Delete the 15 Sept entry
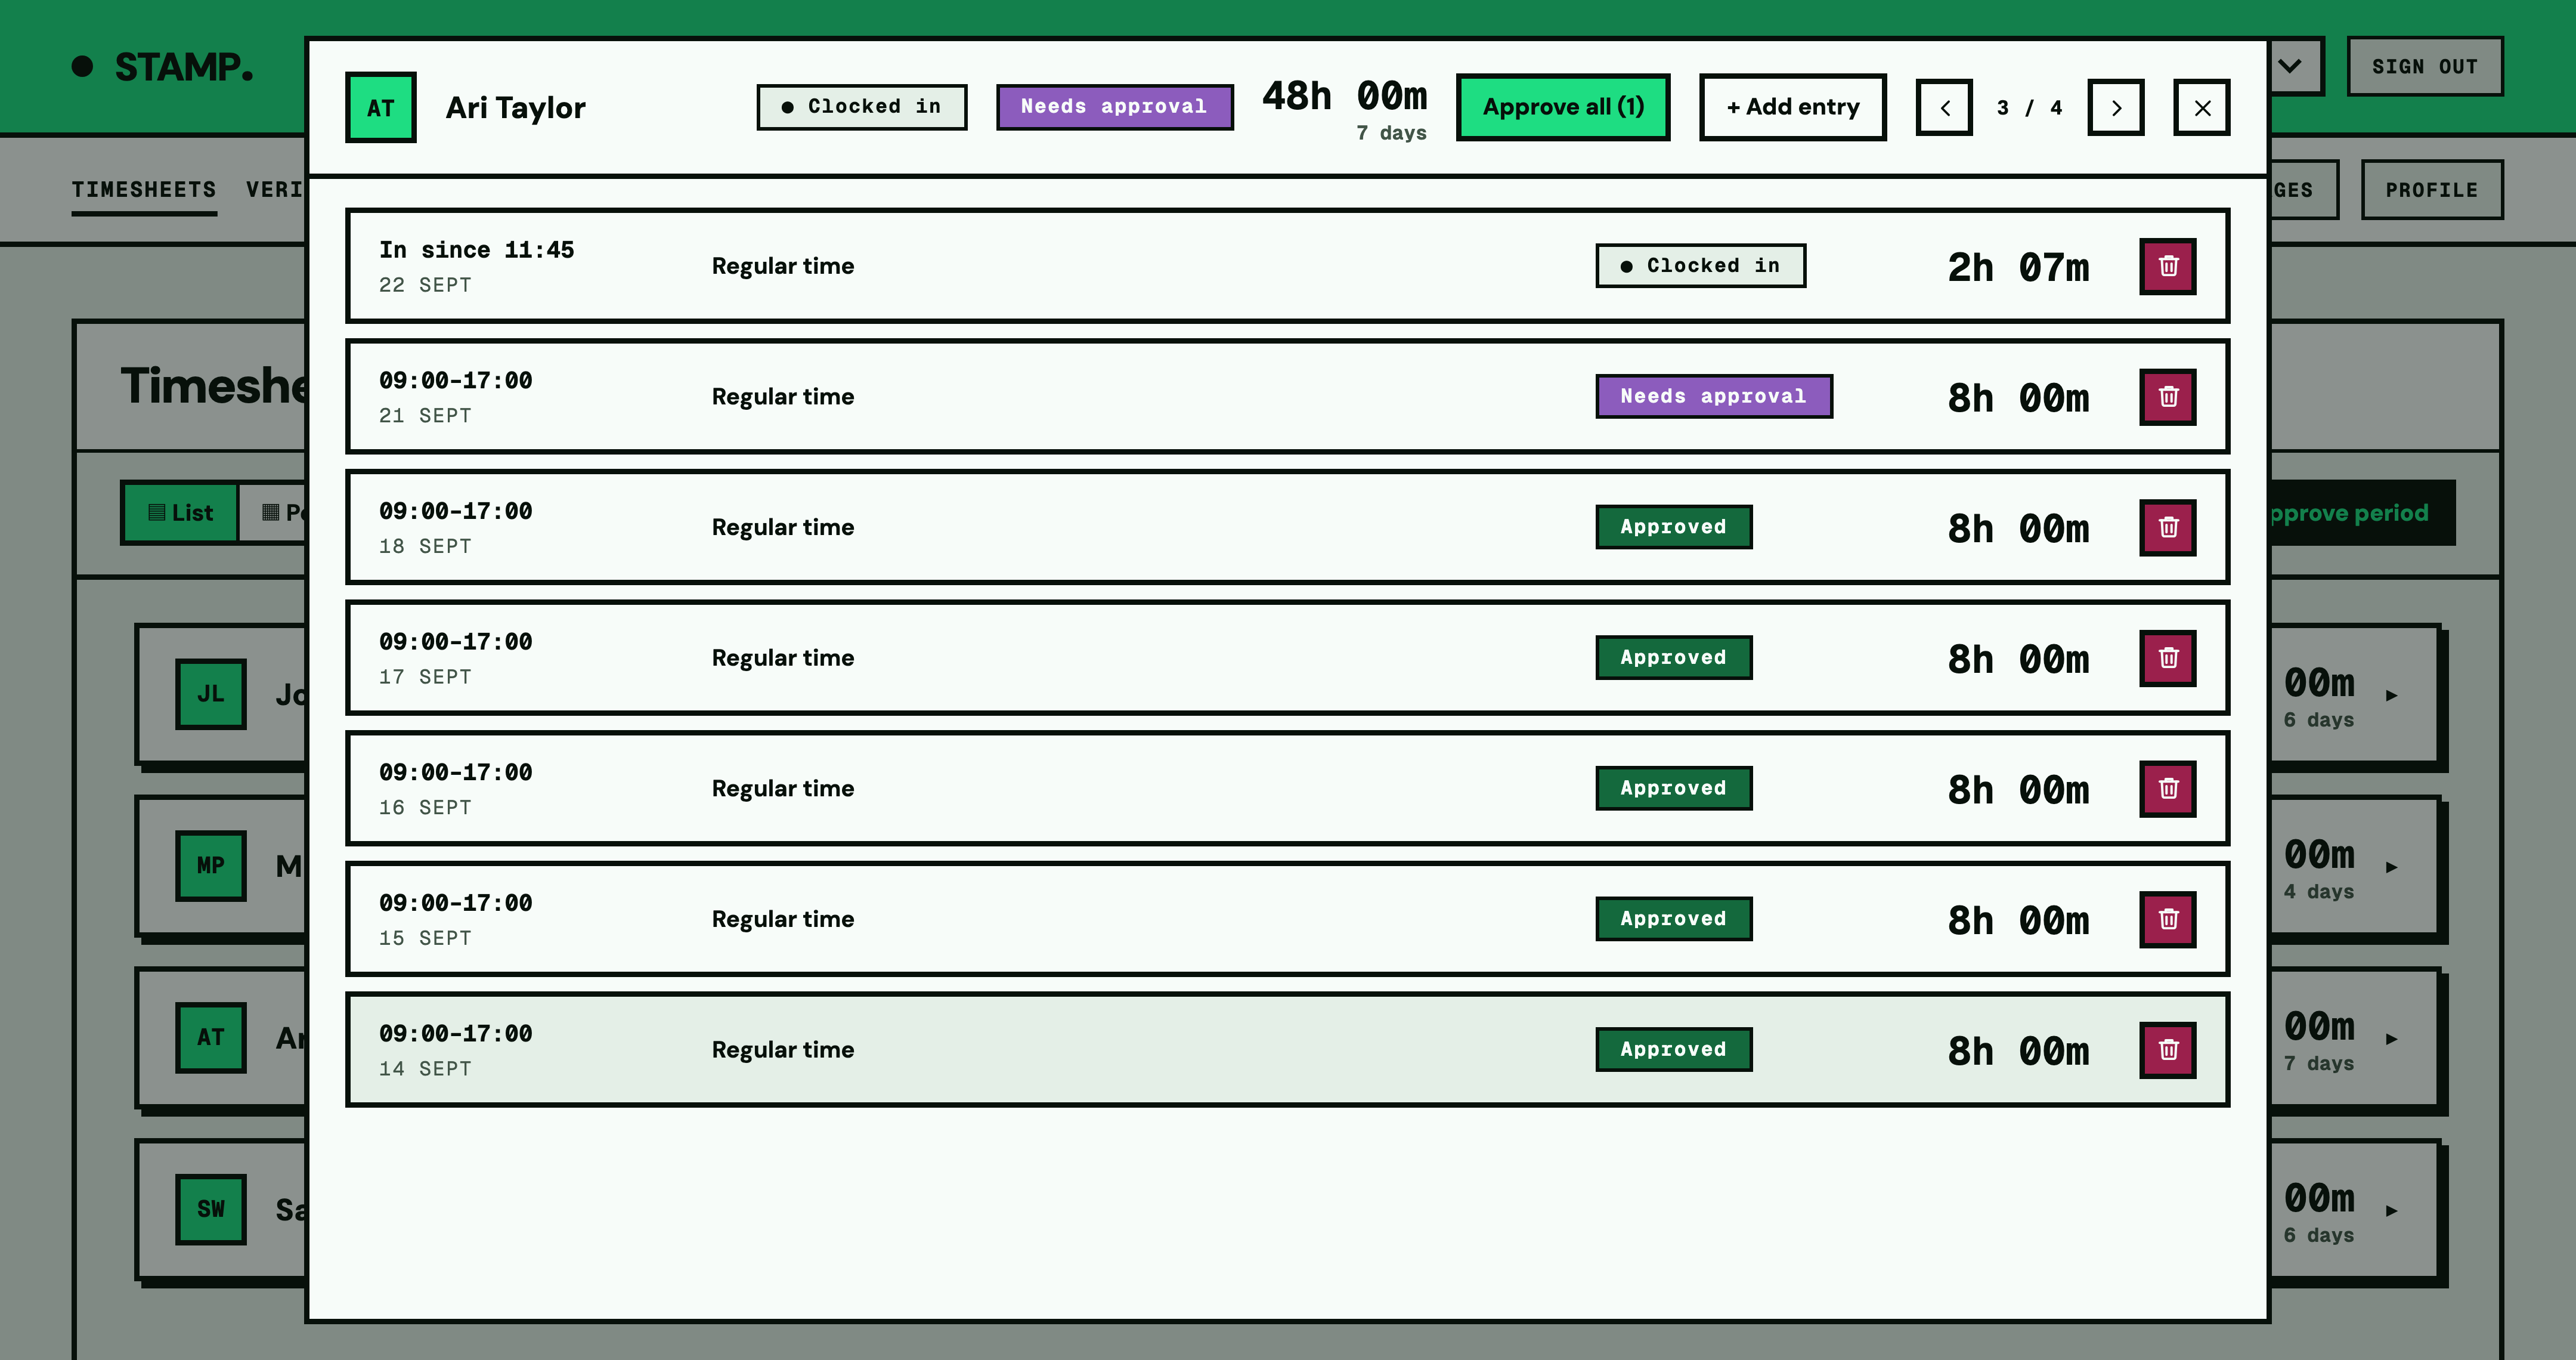 click(x=2167, y=919)
